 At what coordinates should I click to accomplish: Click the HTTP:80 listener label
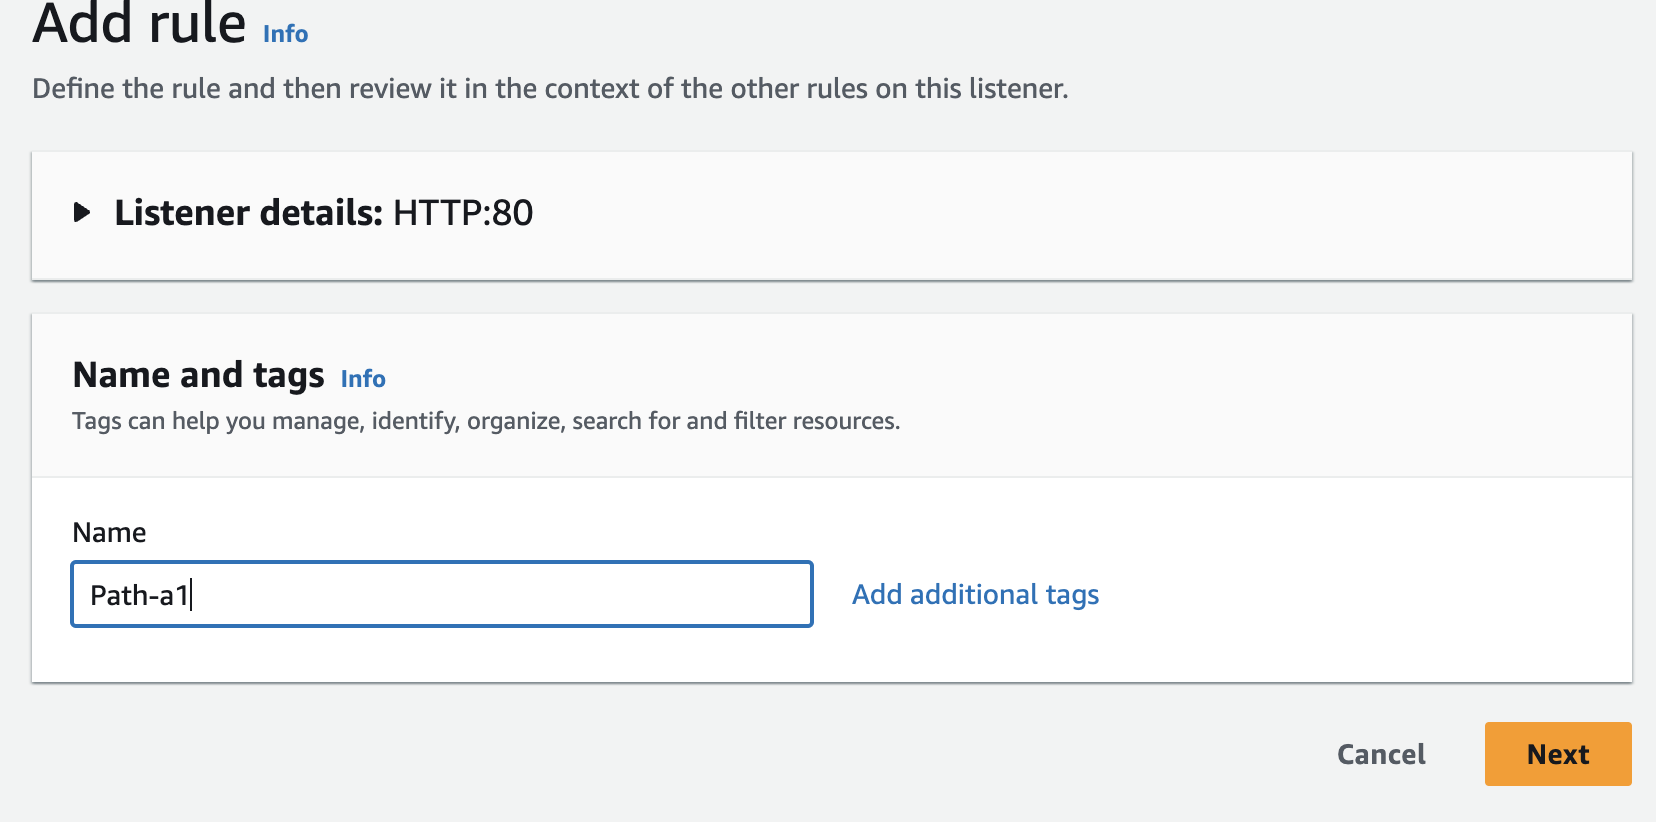pos(463,213)
